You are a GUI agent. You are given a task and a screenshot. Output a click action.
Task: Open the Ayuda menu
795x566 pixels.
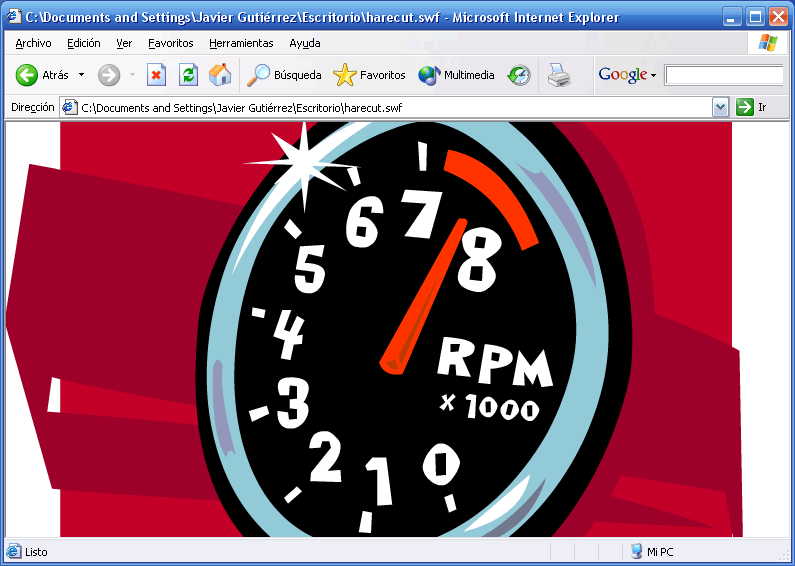coord(305,43)
